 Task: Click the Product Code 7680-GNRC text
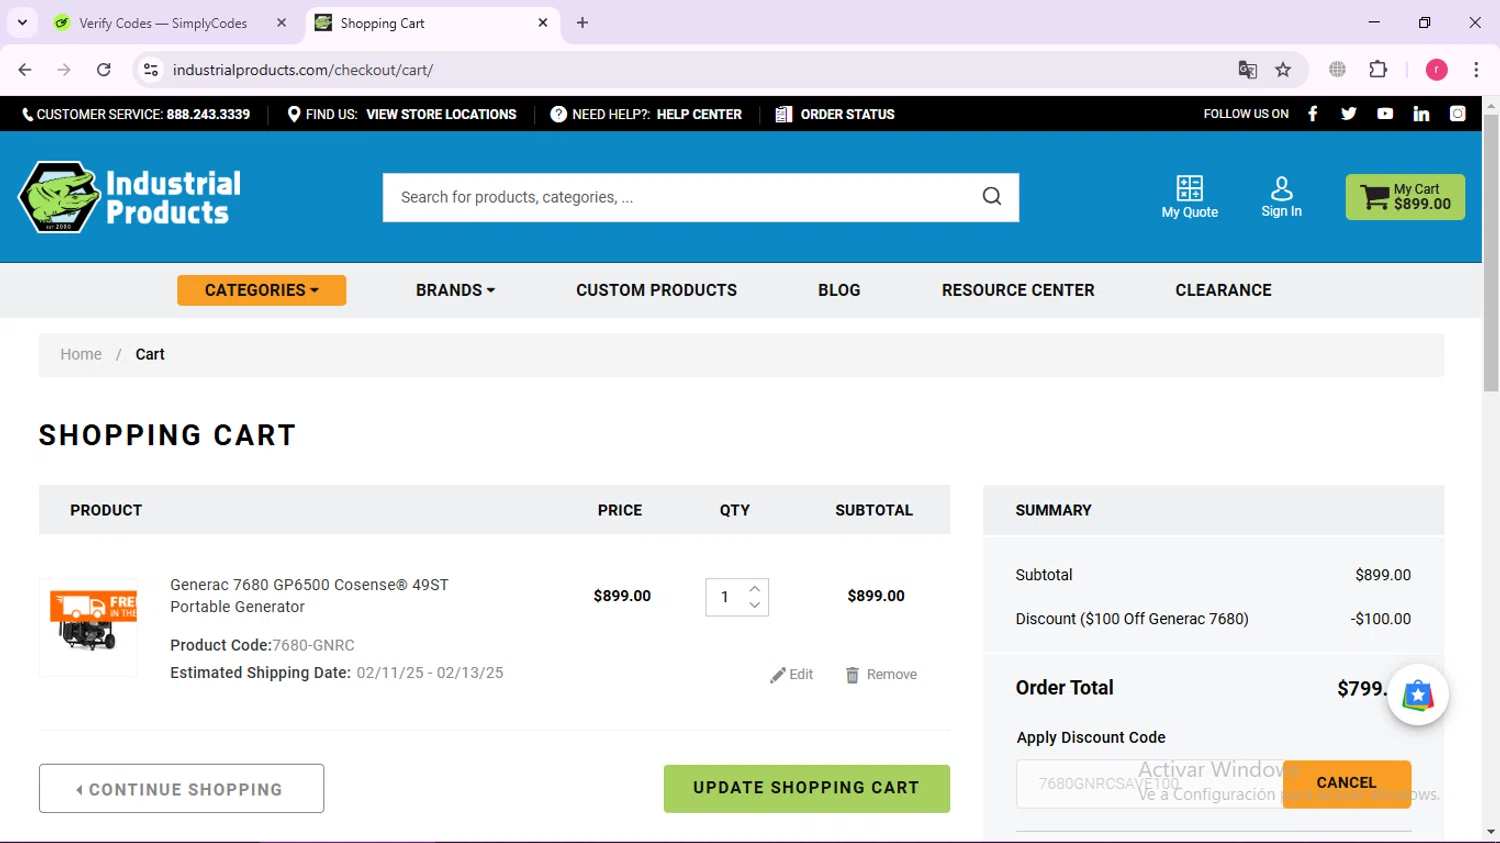pos(262,645)
